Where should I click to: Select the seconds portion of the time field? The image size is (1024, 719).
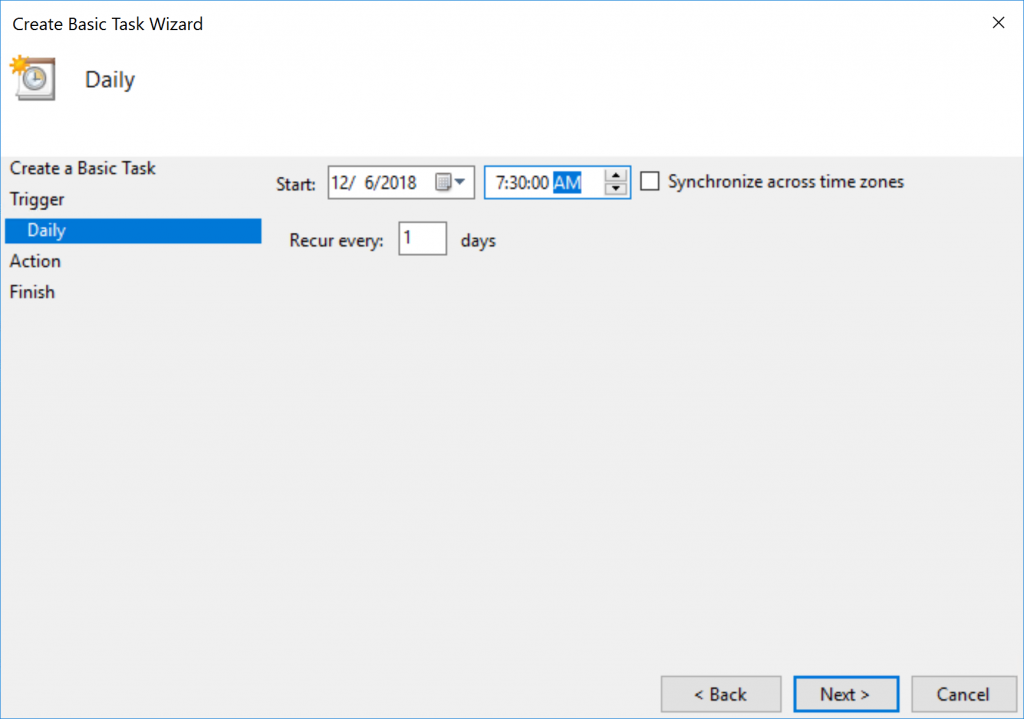(x=538, y=181)
